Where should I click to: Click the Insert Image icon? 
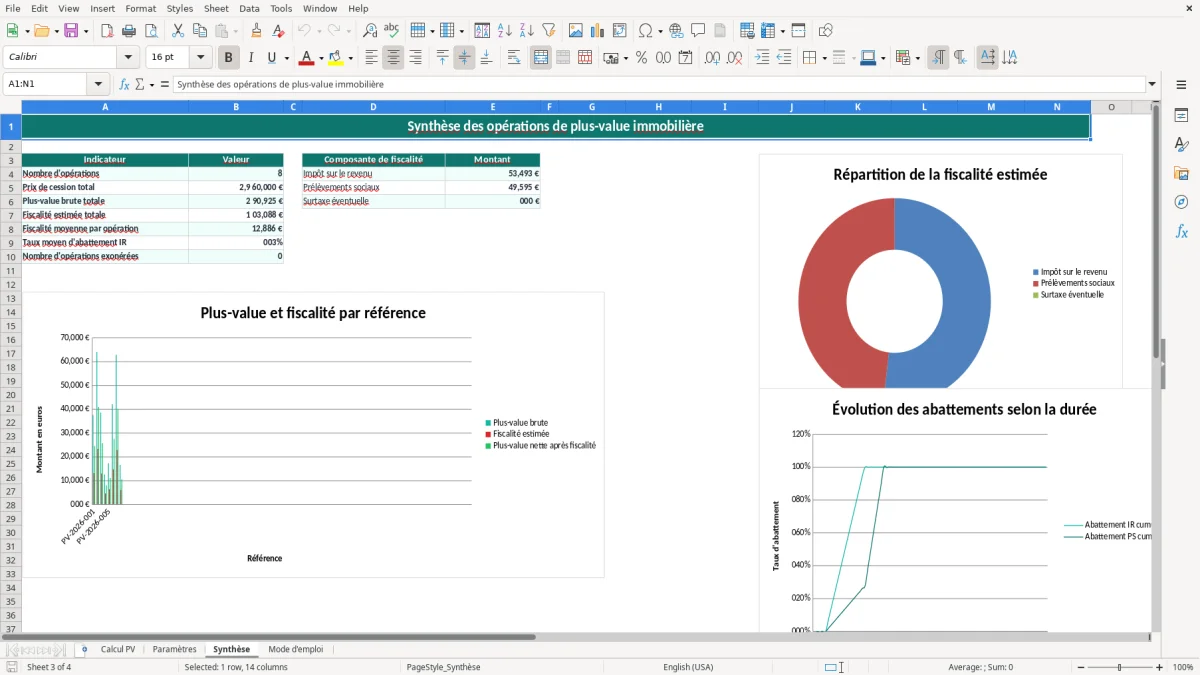576,31
